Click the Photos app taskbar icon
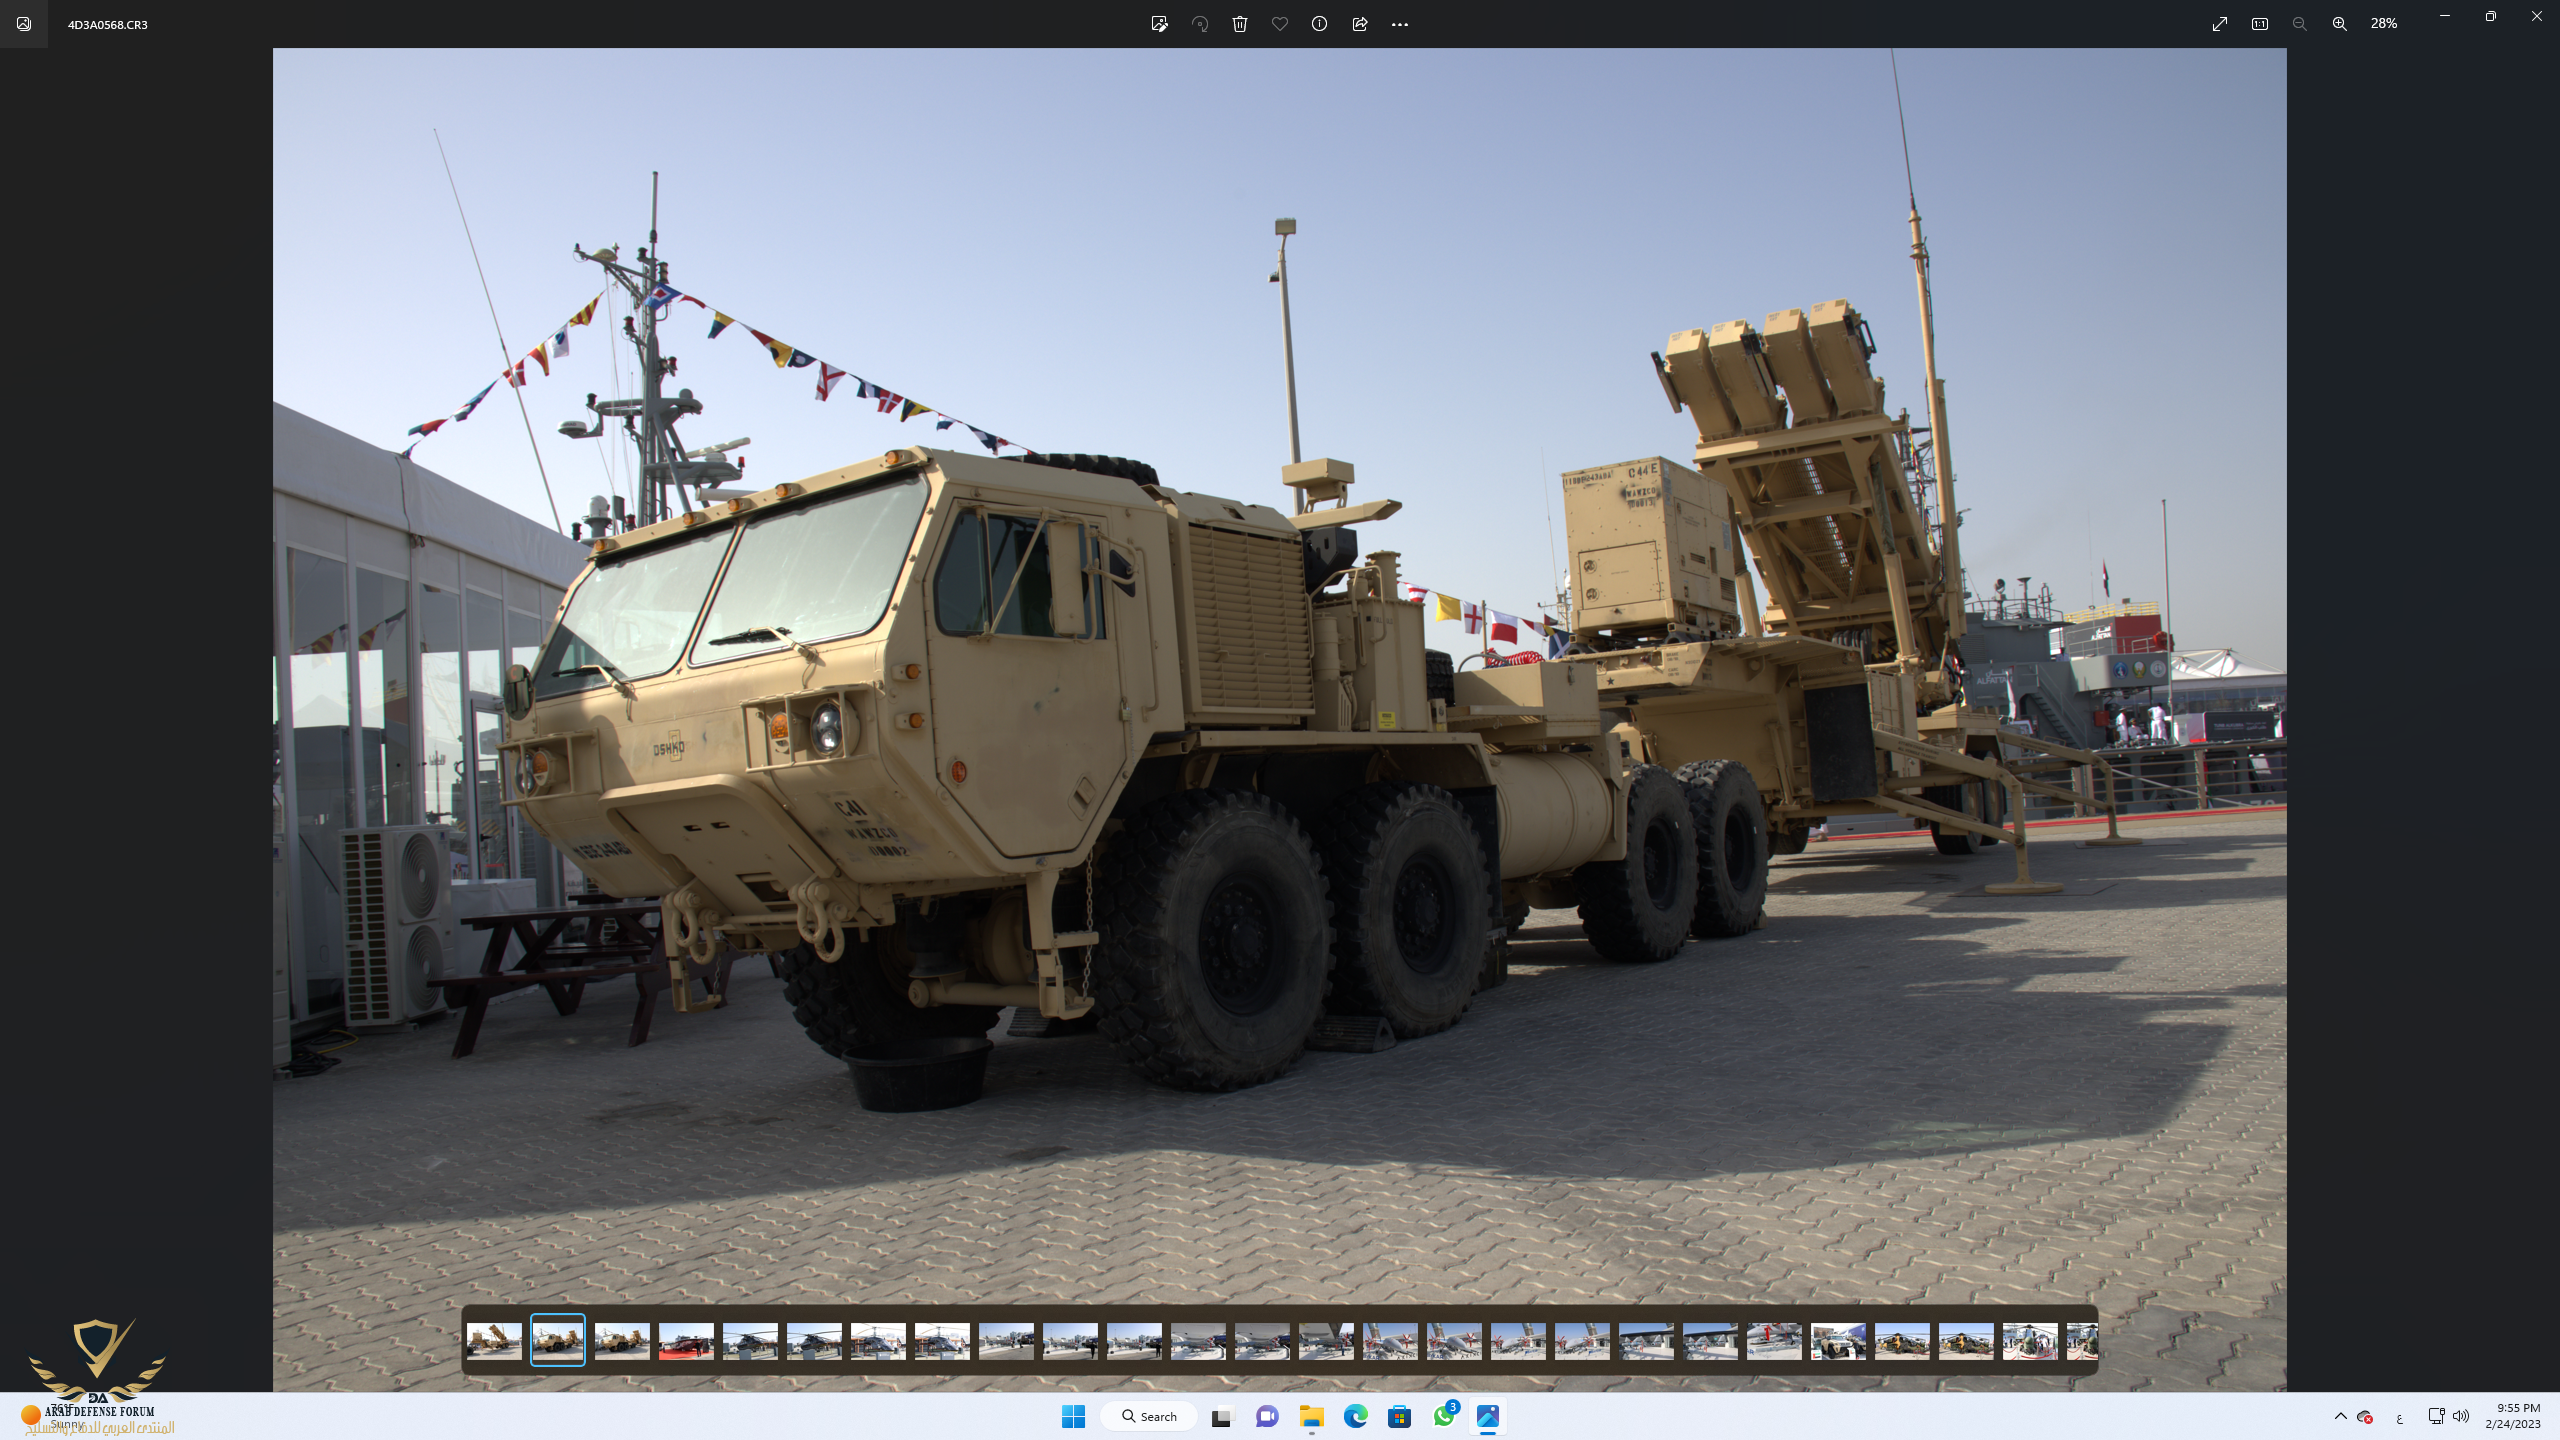The height and width of the screenshot is (1440, 2560). point(1488,1416)
